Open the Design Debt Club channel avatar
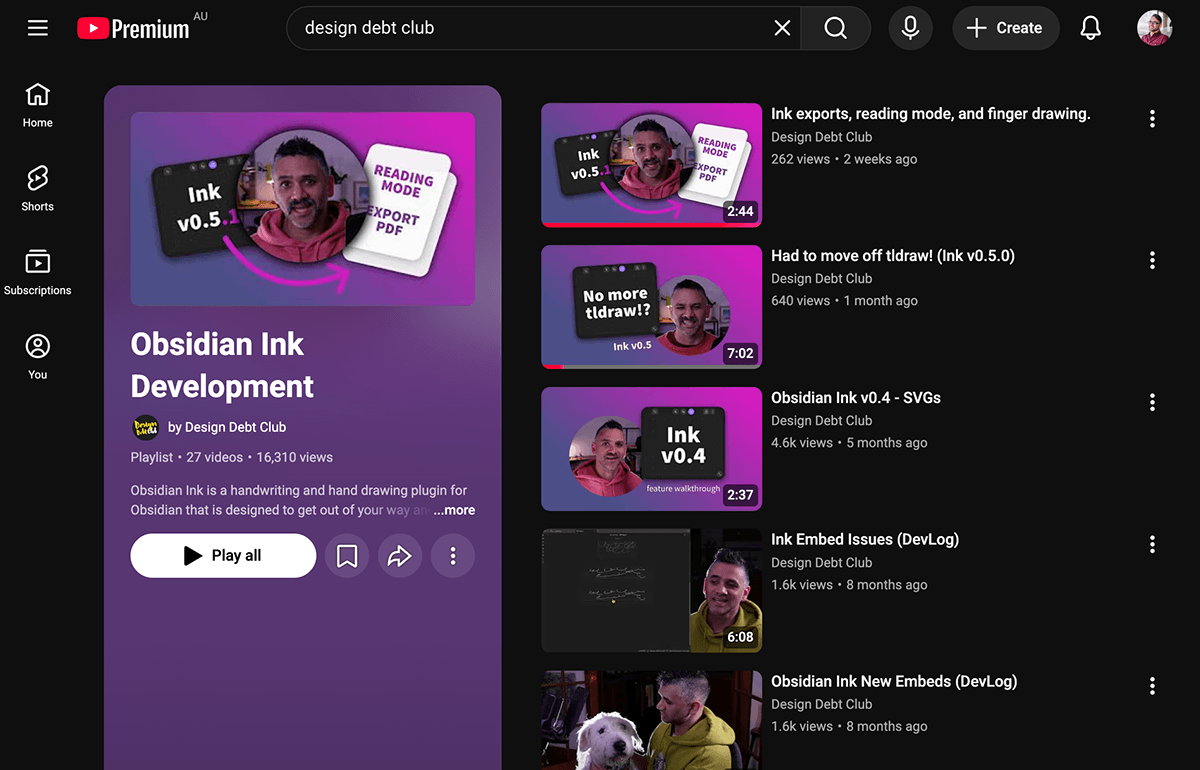The height and width of the screenshot is (770, 1200). pyautogui.click(x=146, y=427)
